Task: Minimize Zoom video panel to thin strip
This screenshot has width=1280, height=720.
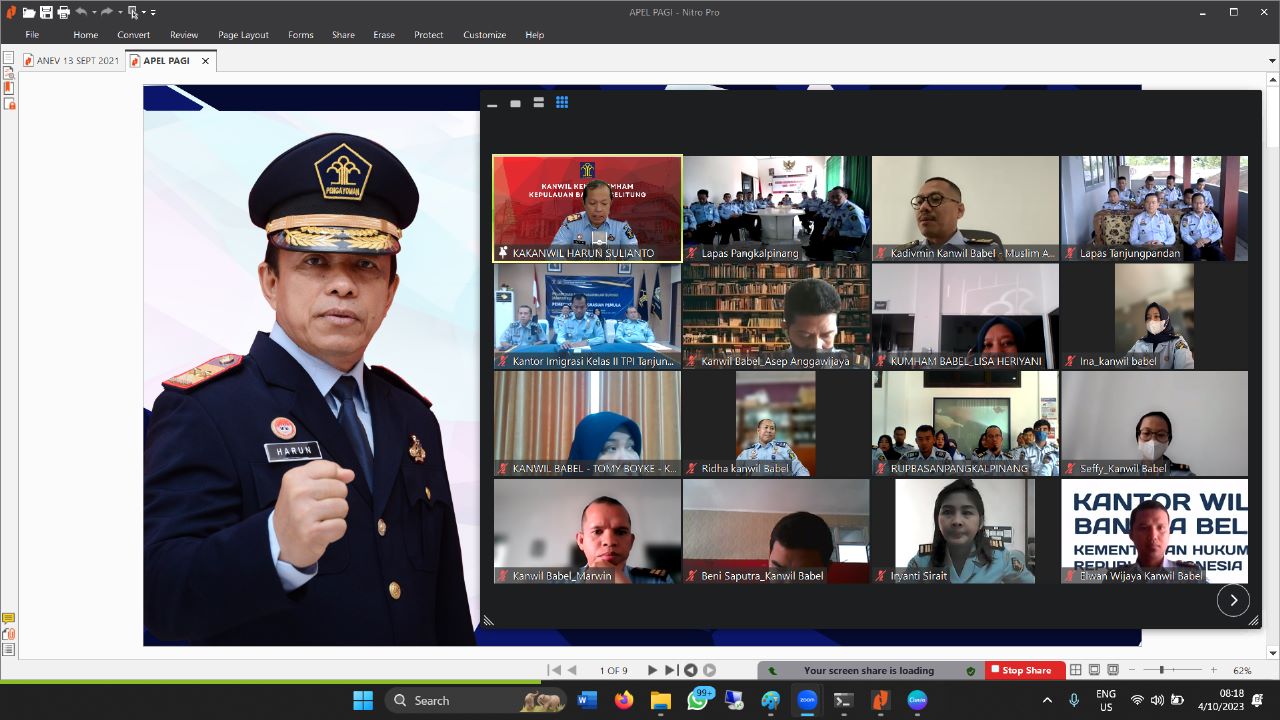Action: (492, 103)
